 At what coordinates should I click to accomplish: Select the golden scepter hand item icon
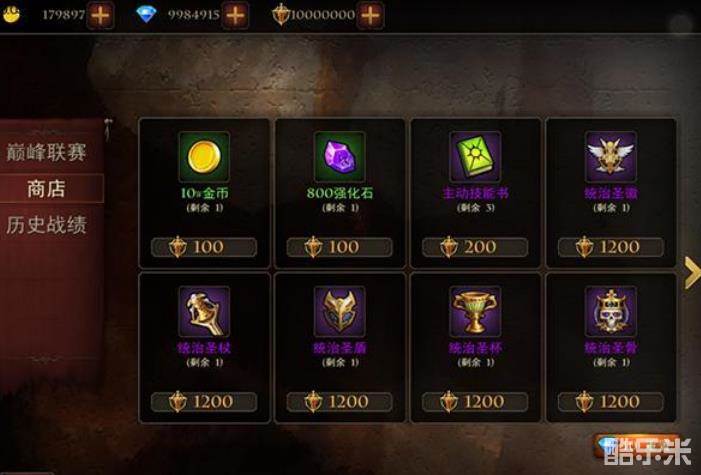coord(204,311)
